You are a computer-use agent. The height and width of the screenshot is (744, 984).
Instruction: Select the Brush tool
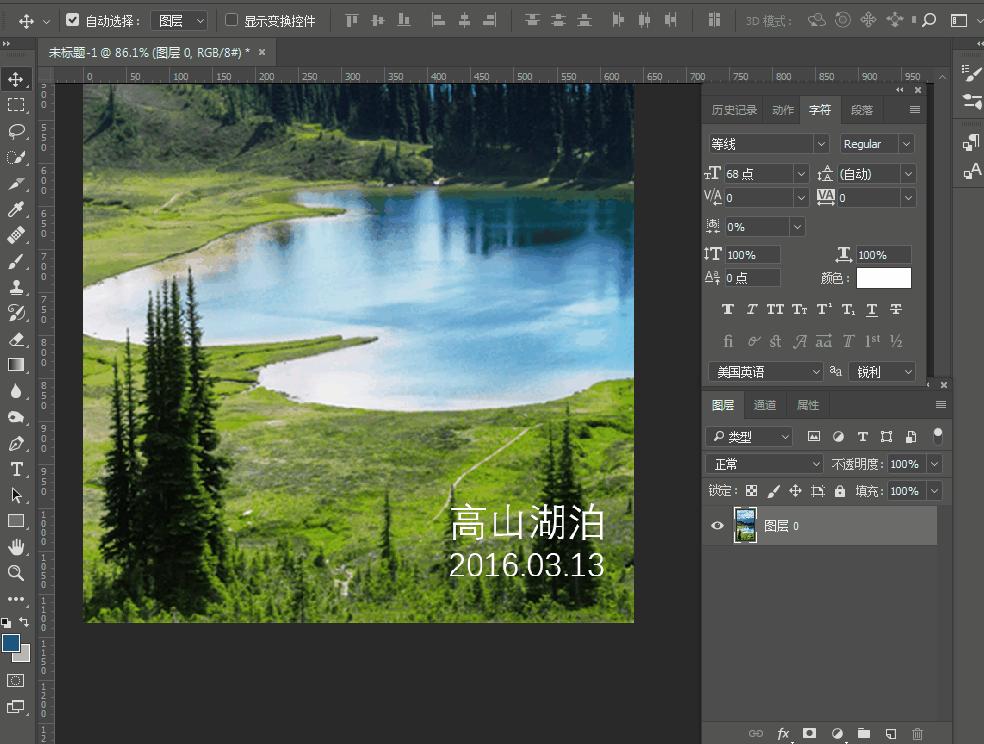point(16,261)
